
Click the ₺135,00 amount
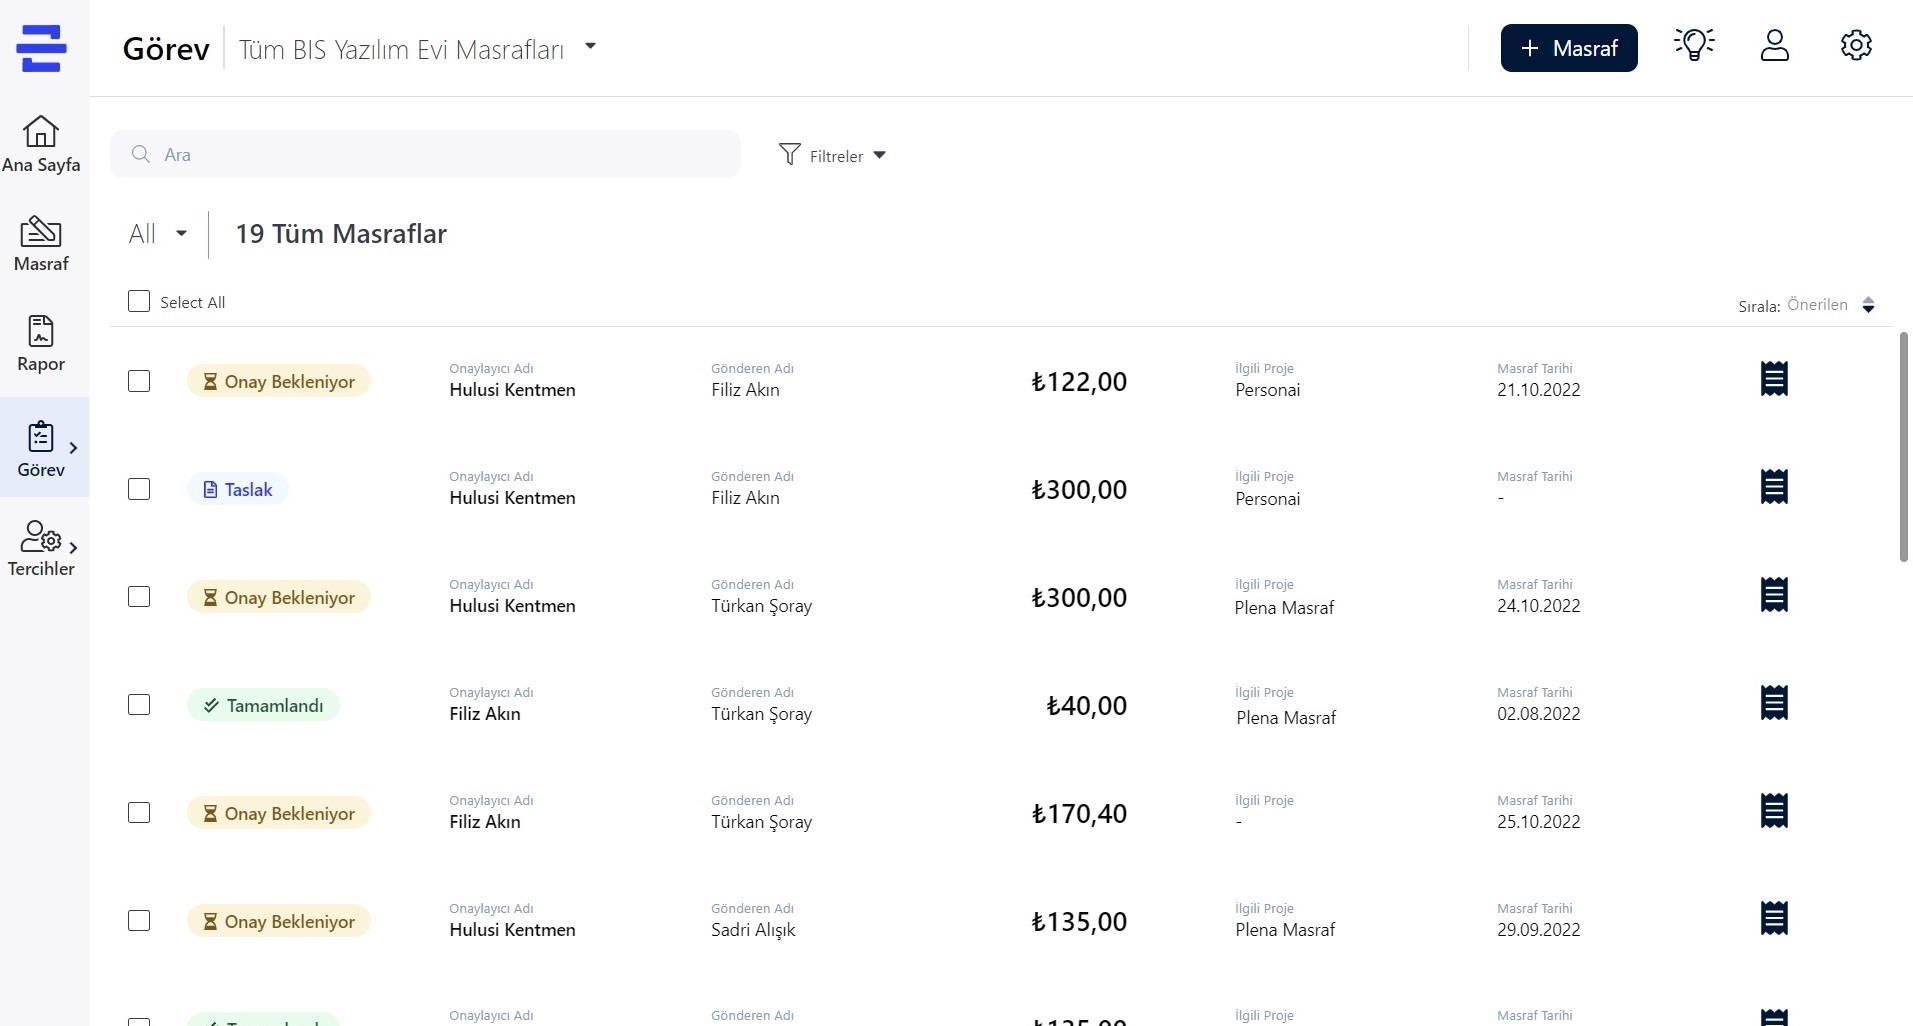click(1079, 922)
